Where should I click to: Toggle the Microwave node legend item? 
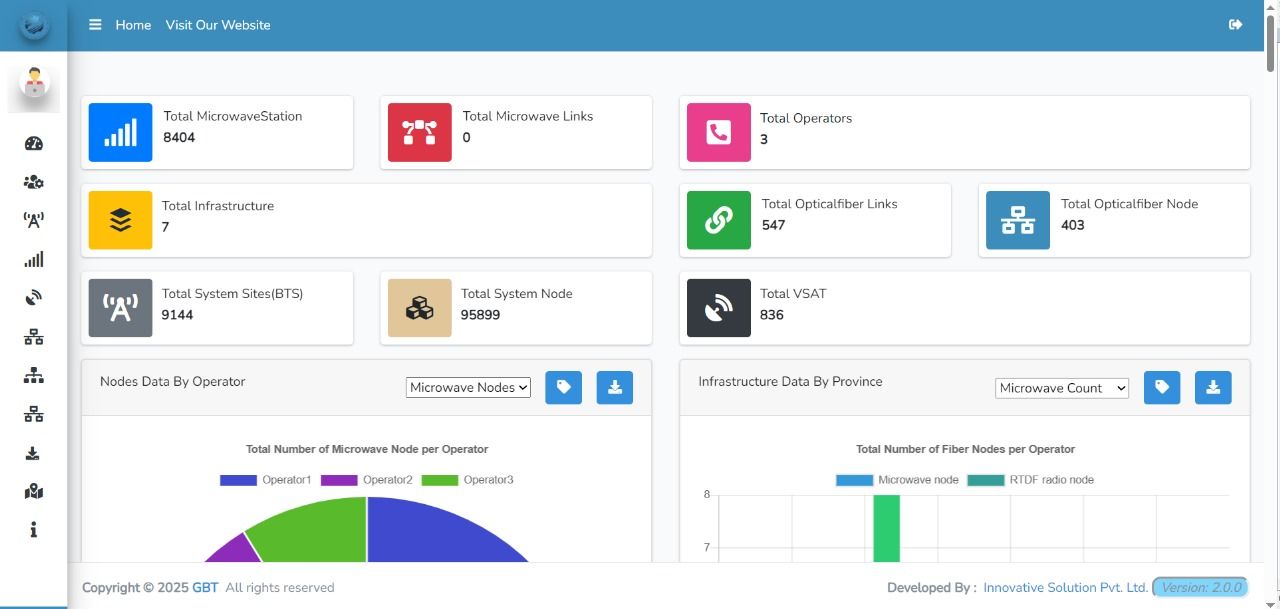point(897,480)
